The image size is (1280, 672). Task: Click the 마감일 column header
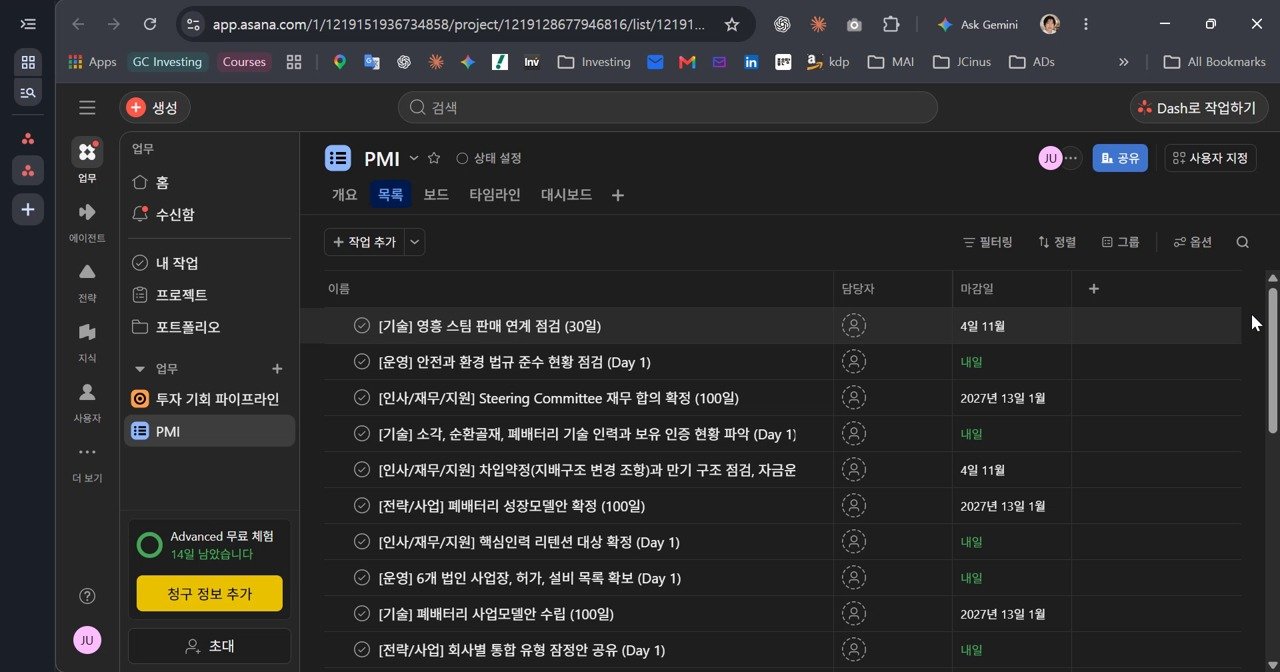pyautogui.click(x=1011, y=289)
